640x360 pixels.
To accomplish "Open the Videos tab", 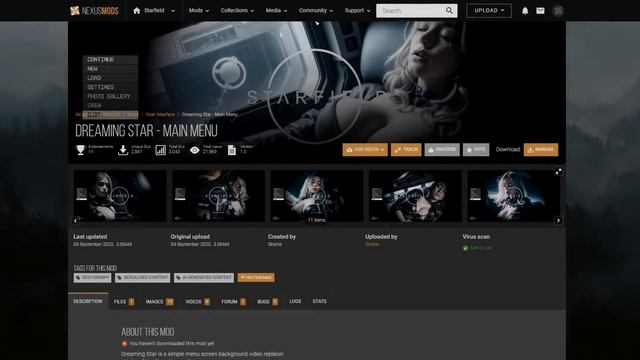I will [x=198, y=302].
